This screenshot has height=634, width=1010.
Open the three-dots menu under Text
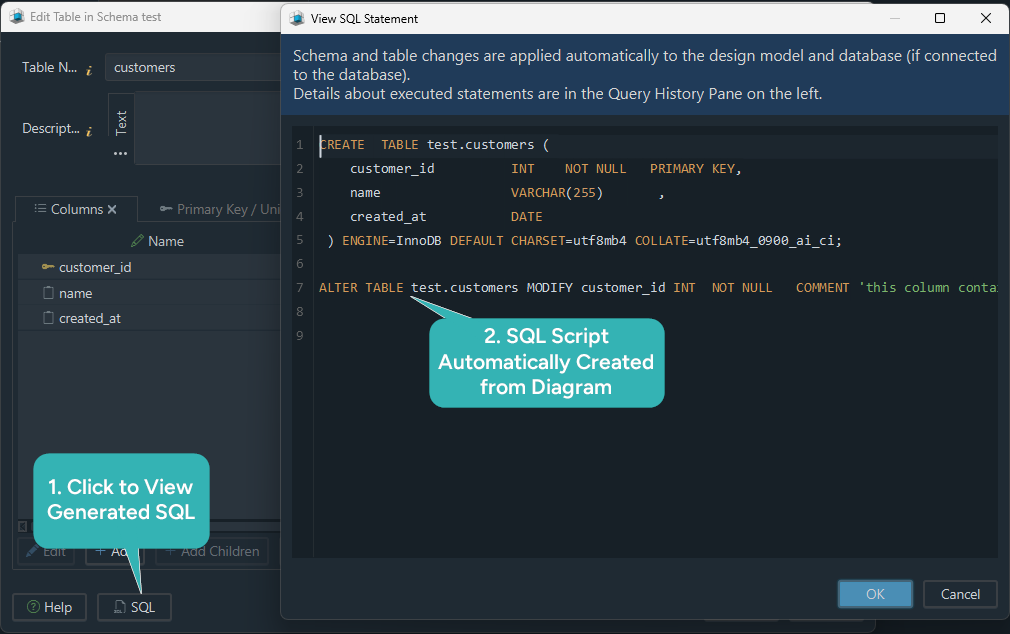pyautogui.click(x=120, y=153)
